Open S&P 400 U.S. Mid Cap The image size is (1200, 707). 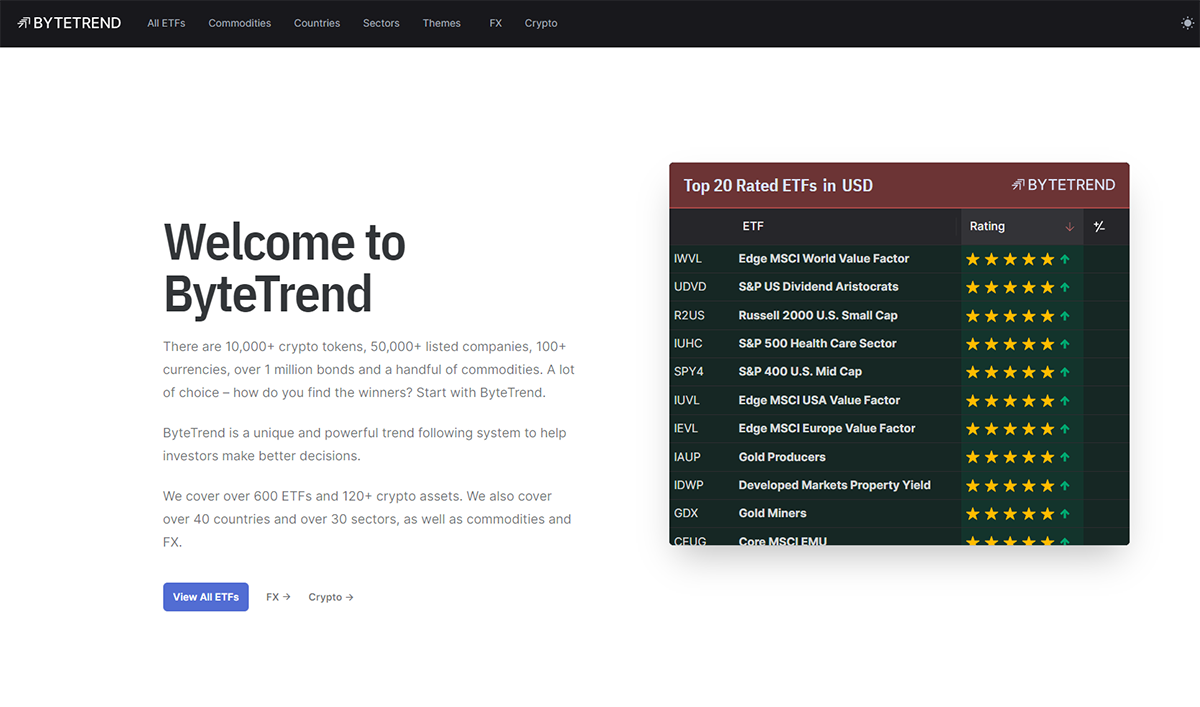pos(800,372)
